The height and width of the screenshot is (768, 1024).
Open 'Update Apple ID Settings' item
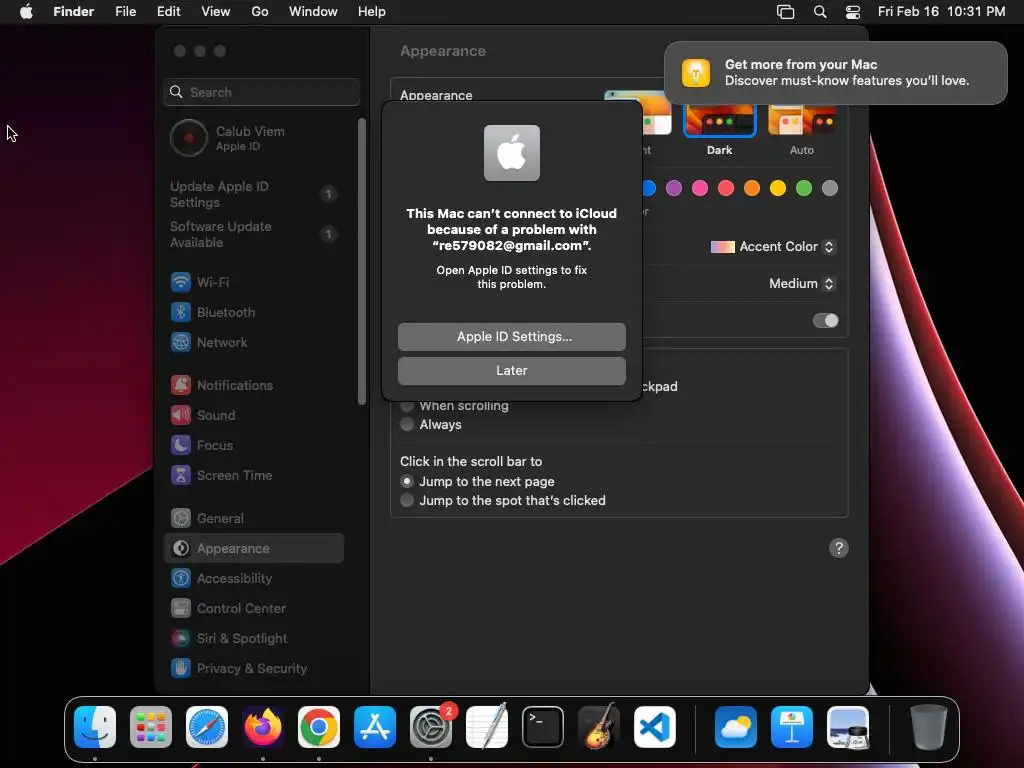[253, 194]
